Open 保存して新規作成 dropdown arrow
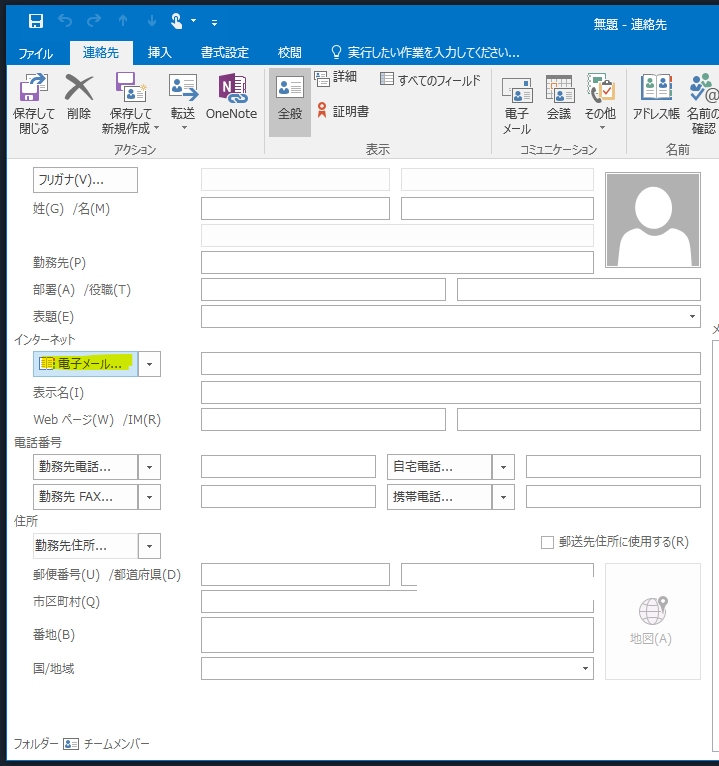 [156, 128]
